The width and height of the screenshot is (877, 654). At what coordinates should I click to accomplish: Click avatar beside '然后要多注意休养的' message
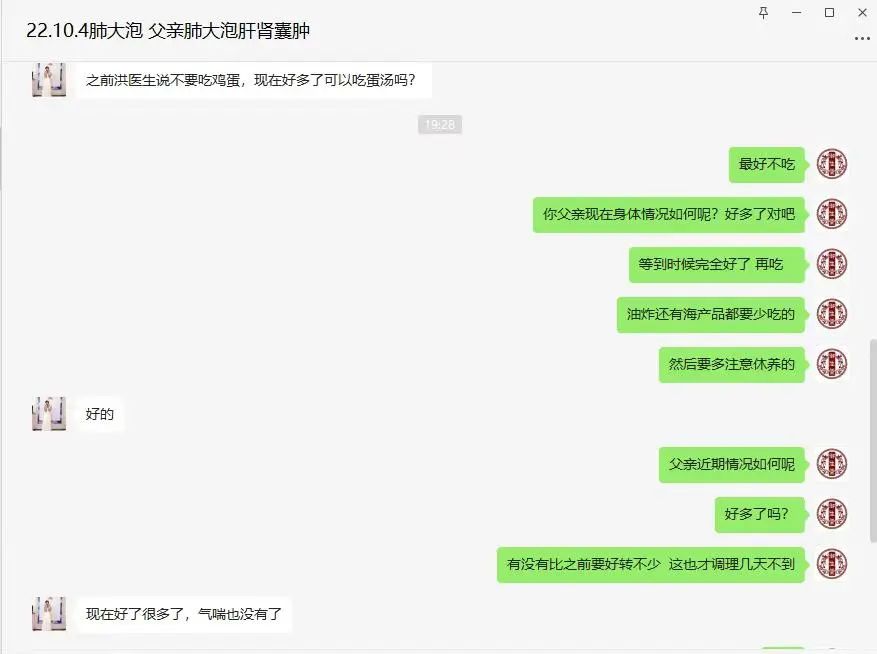coord(832,364)
